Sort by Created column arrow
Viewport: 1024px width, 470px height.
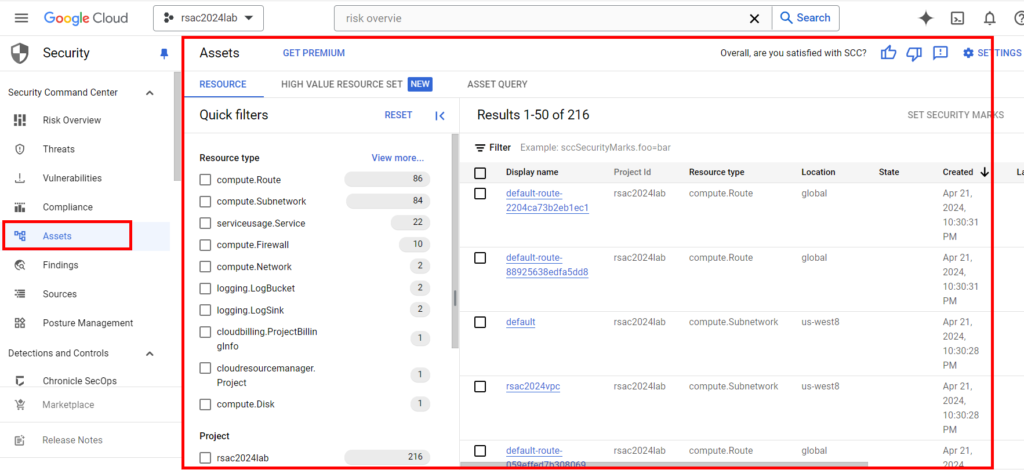[984, 172]
